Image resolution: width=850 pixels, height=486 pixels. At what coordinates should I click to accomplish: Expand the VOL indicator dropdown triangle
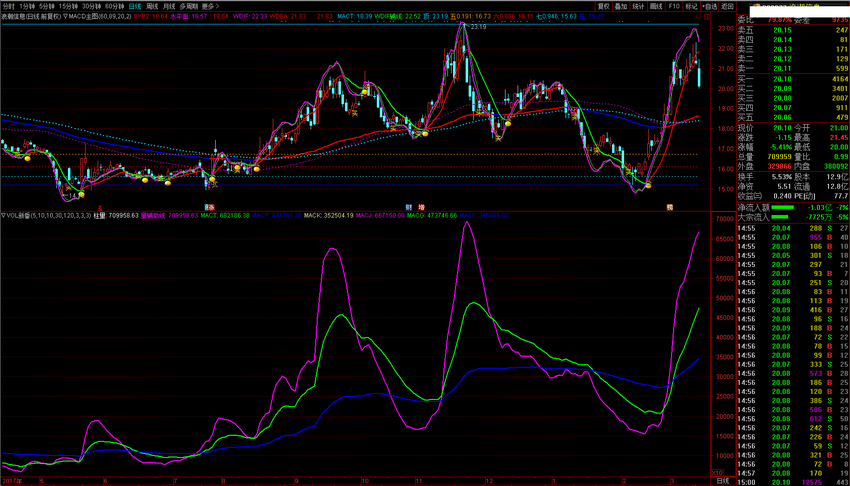pos(3,215)
